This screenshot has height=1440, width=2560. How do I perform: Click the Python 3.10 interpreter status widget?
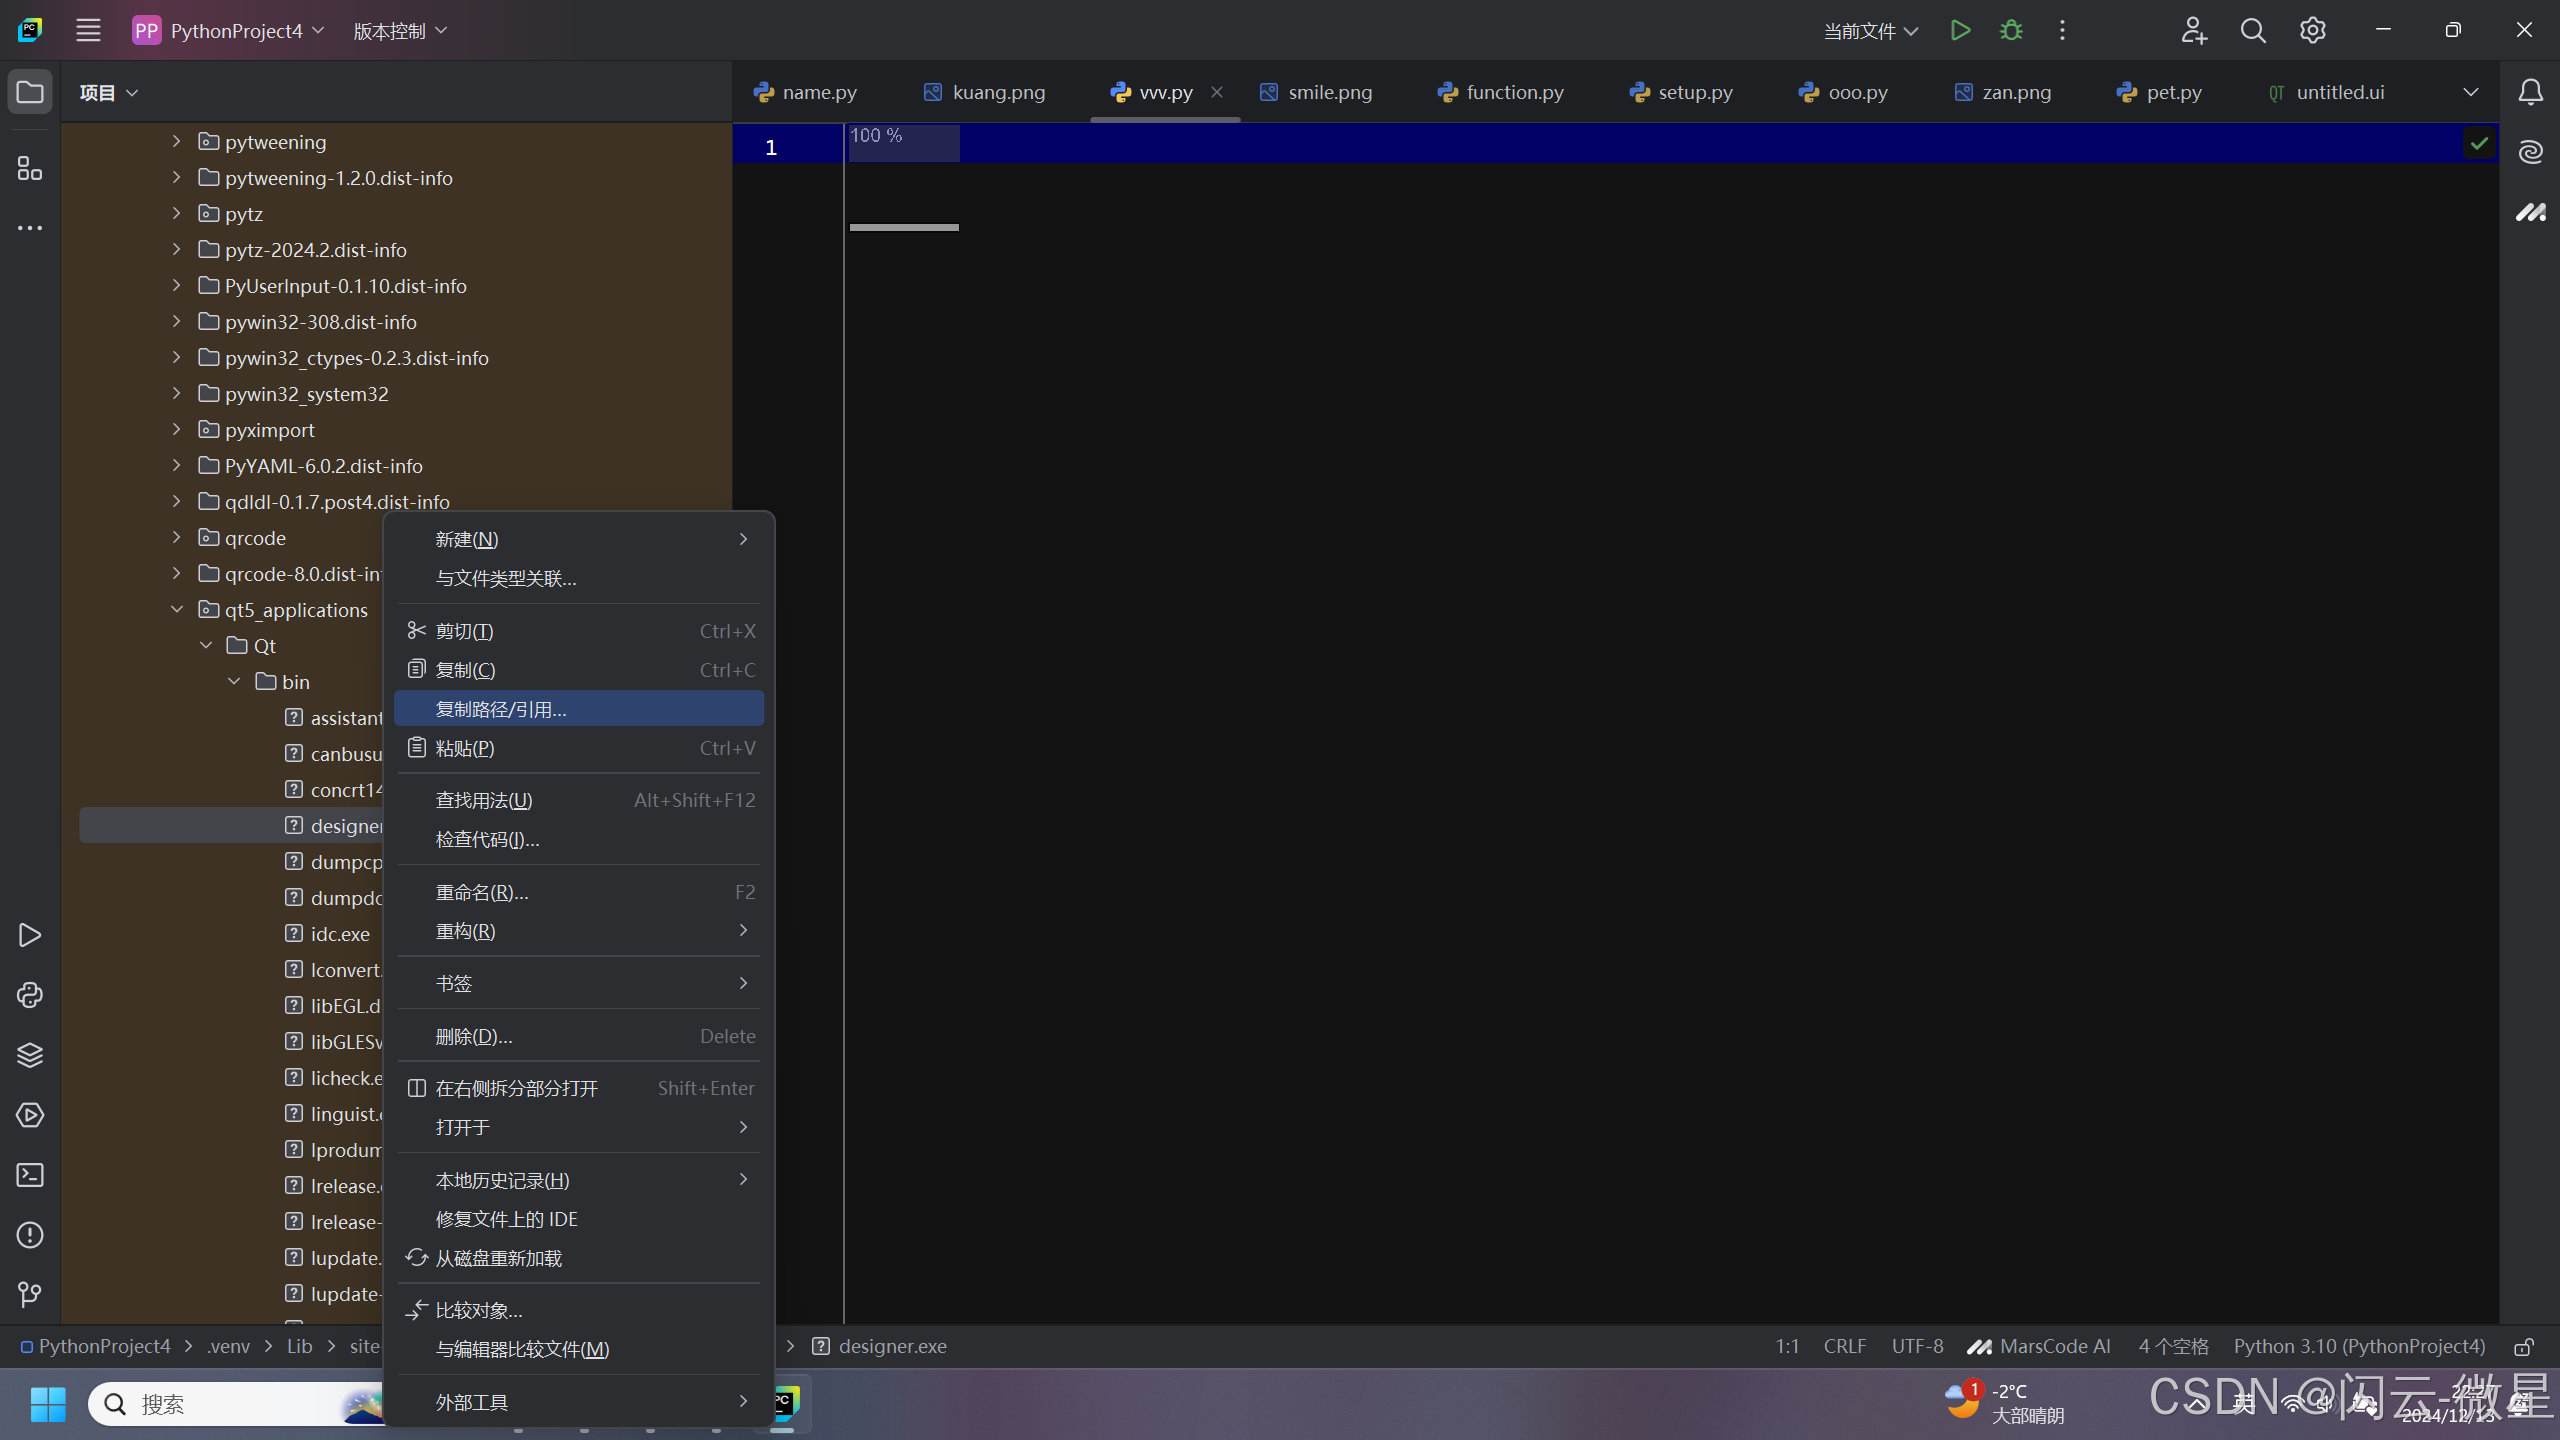(x=2359, y=1347)
